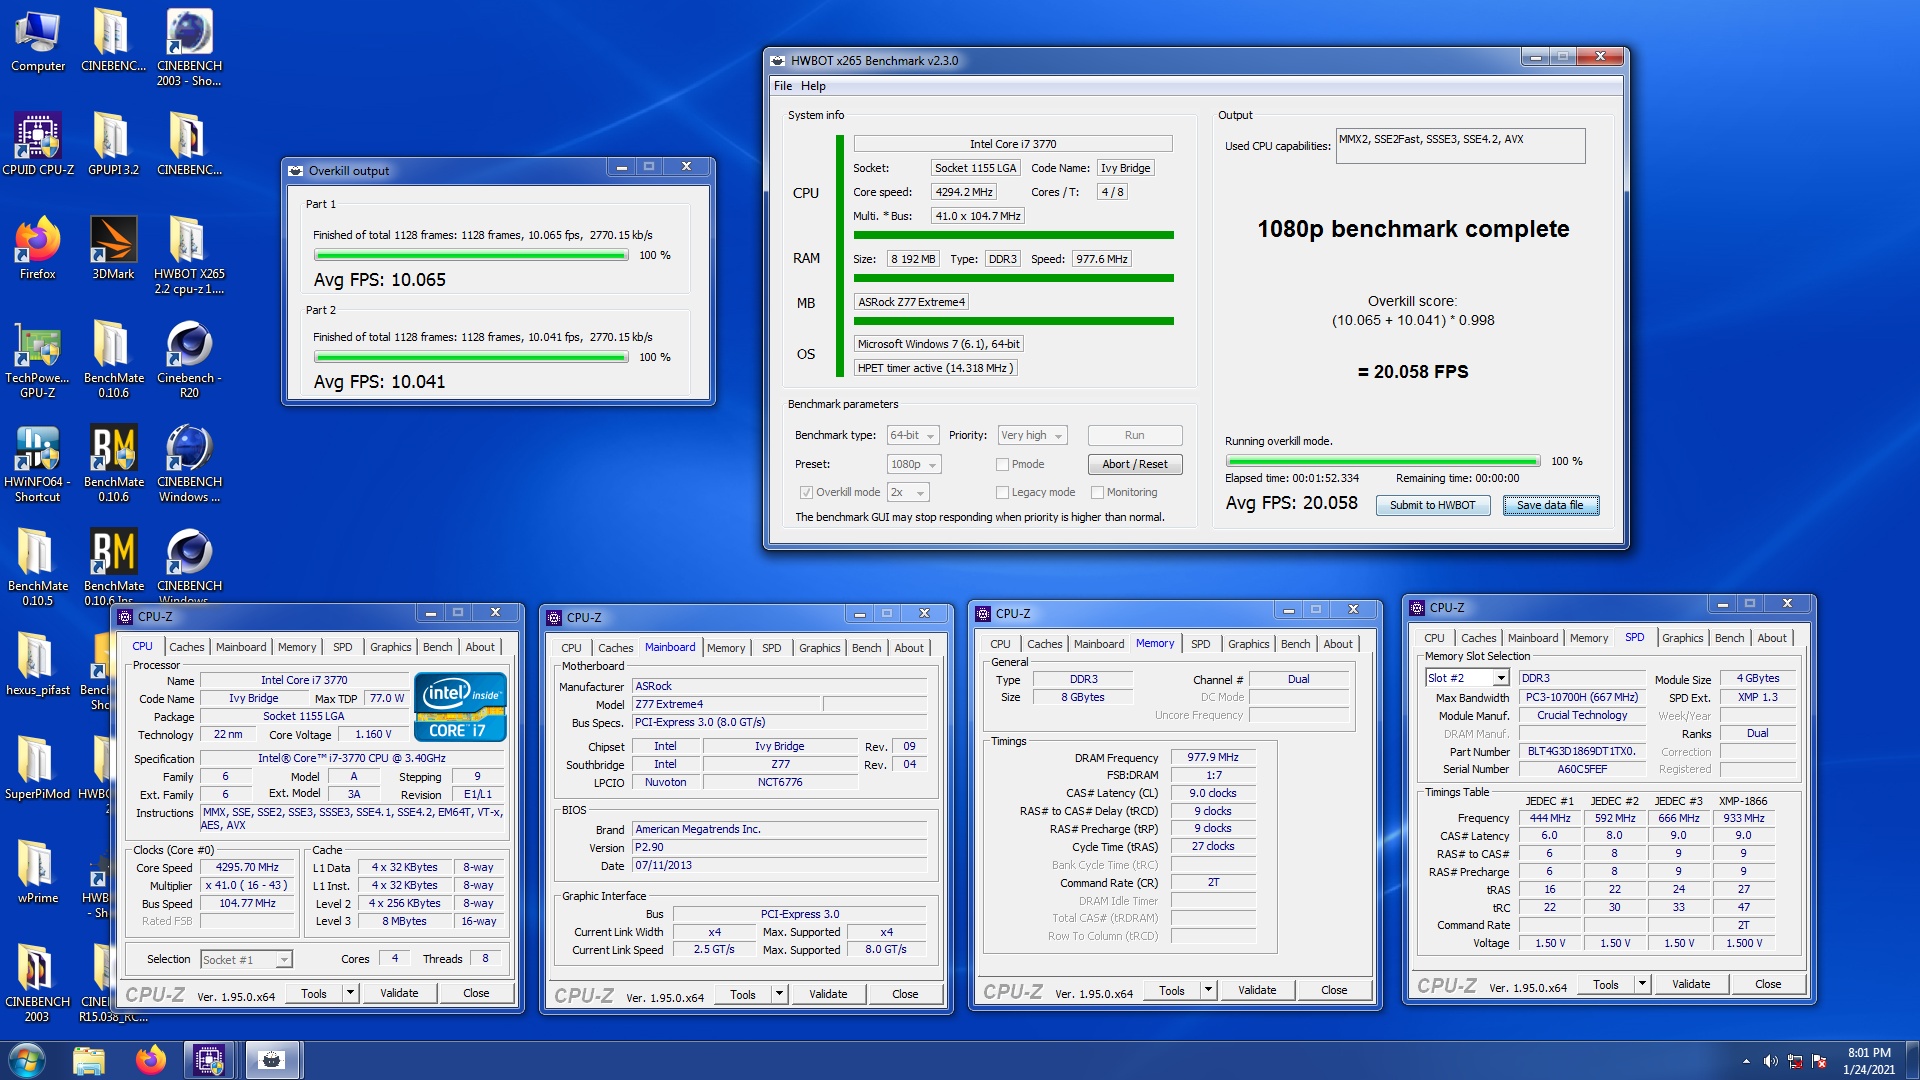Toggle the Overkill mode checkbox
Screen dimensions: 1920x1080
point(806,492)
